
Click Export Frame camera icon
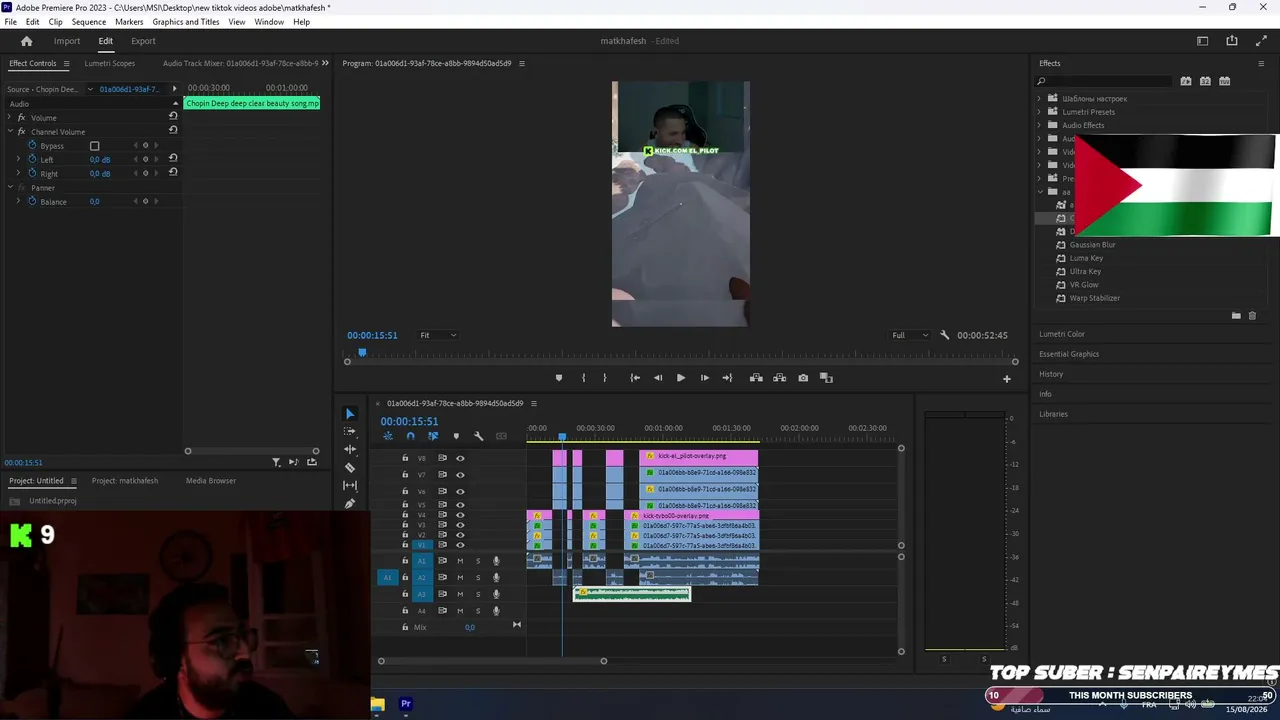(x=803, y=378)
